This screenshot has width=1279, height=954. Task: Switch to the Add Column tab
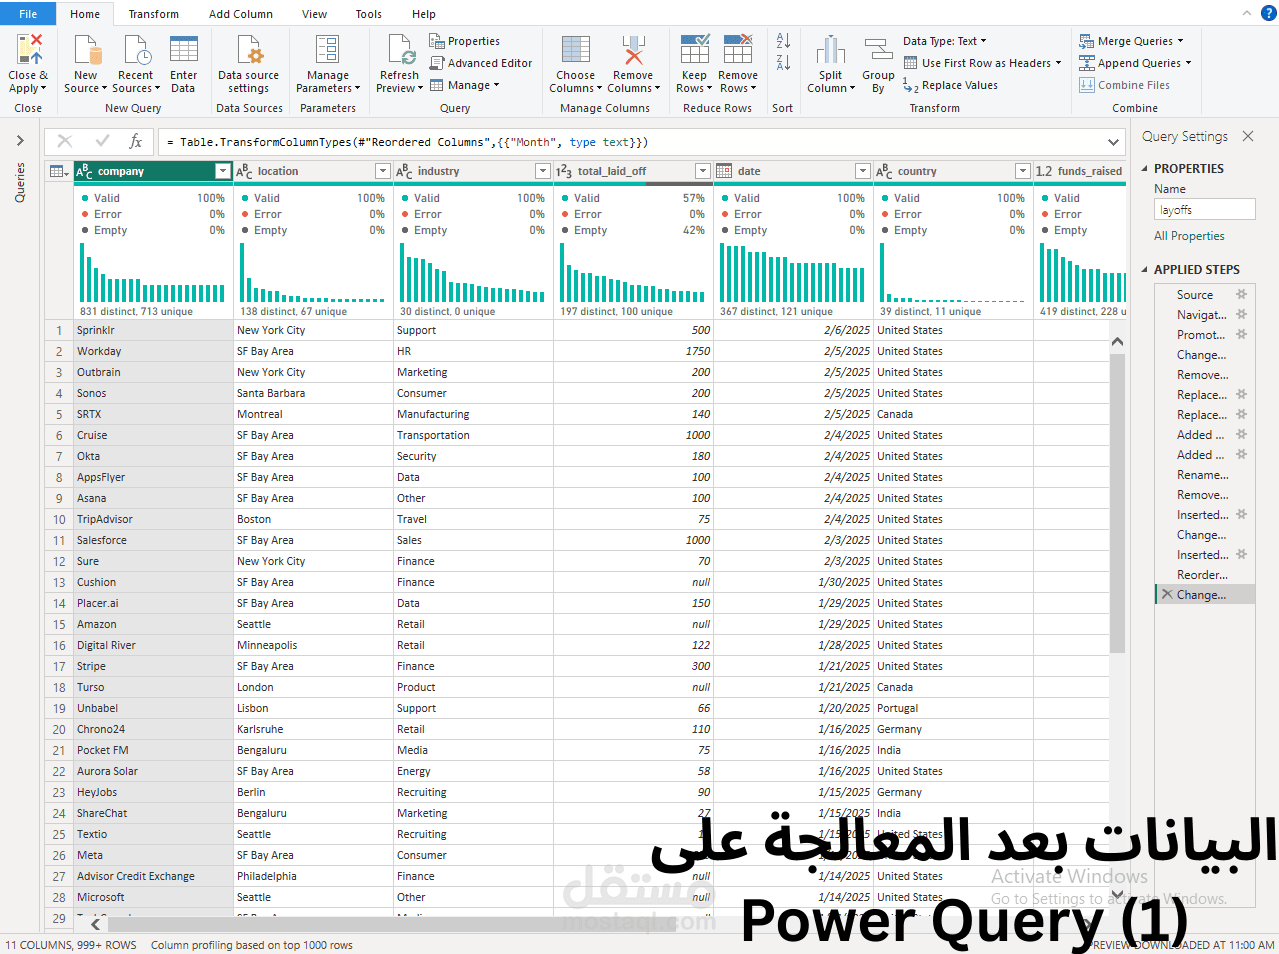click(241, 14)
